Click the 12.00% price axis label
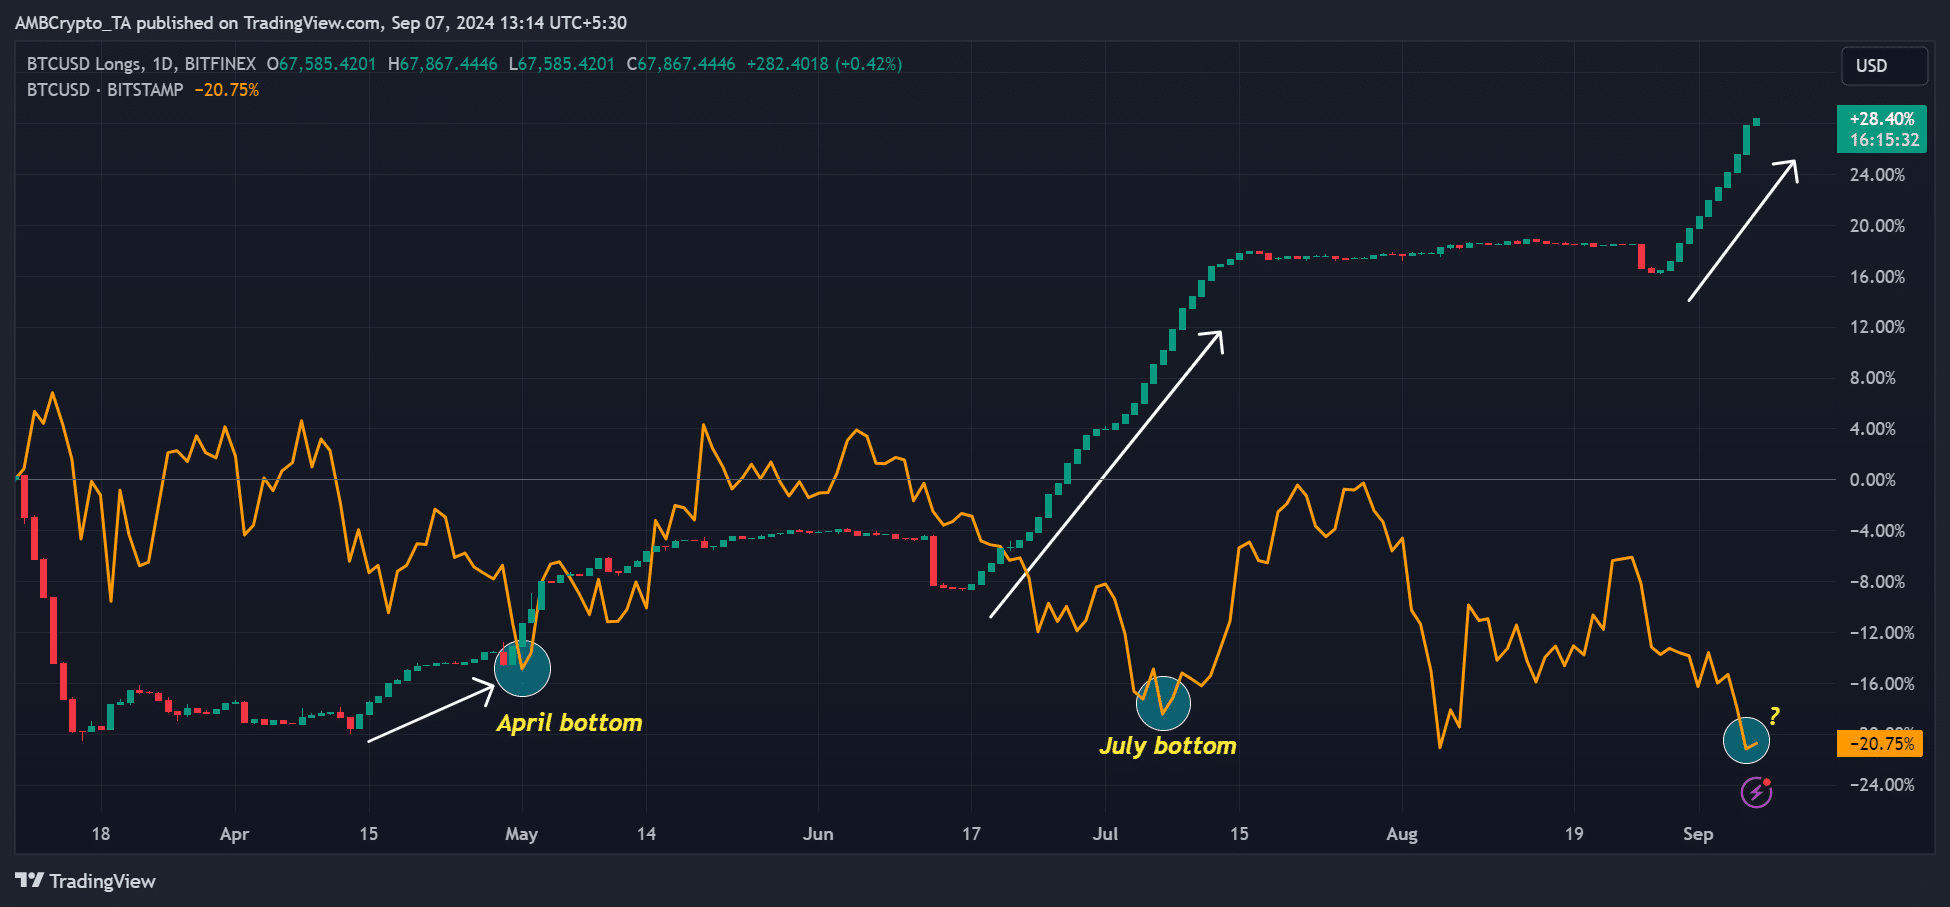The width and height of the screenshot is (1950, 907). [x=1877, y=327]
